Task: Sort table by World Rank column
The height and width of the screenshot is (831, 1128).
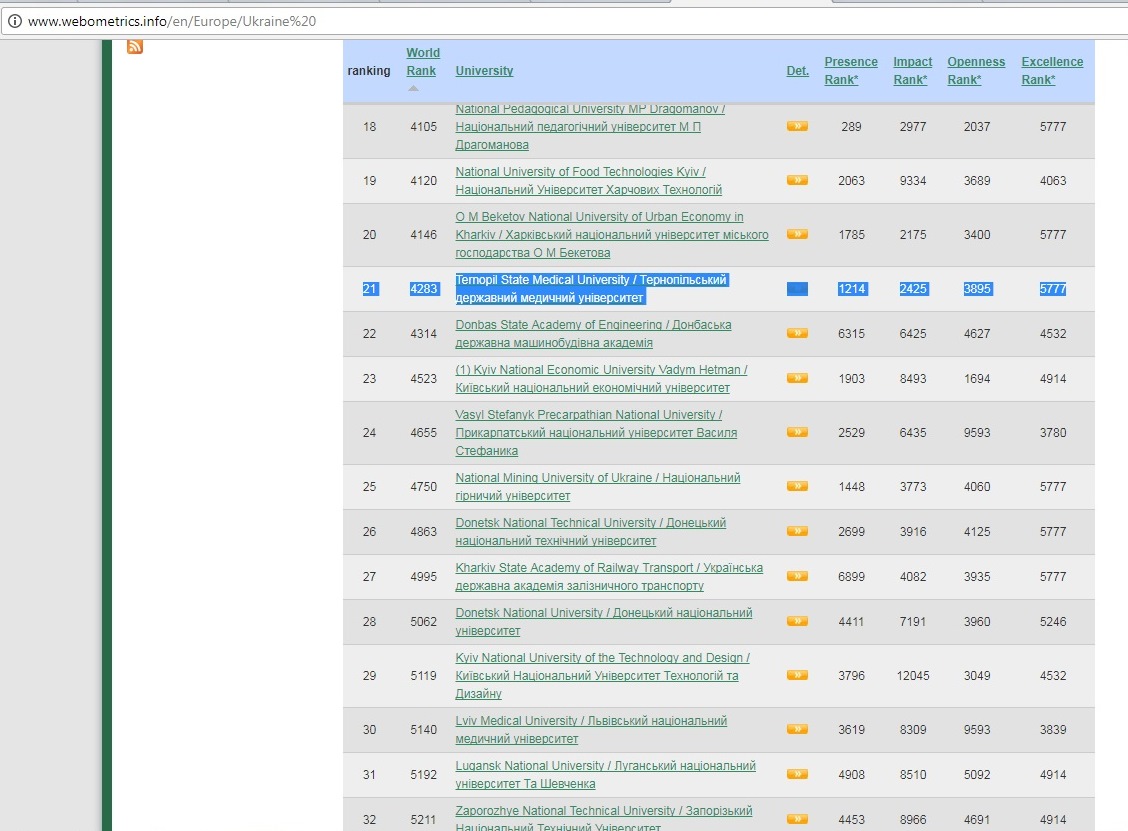Action: pos(422,62)
